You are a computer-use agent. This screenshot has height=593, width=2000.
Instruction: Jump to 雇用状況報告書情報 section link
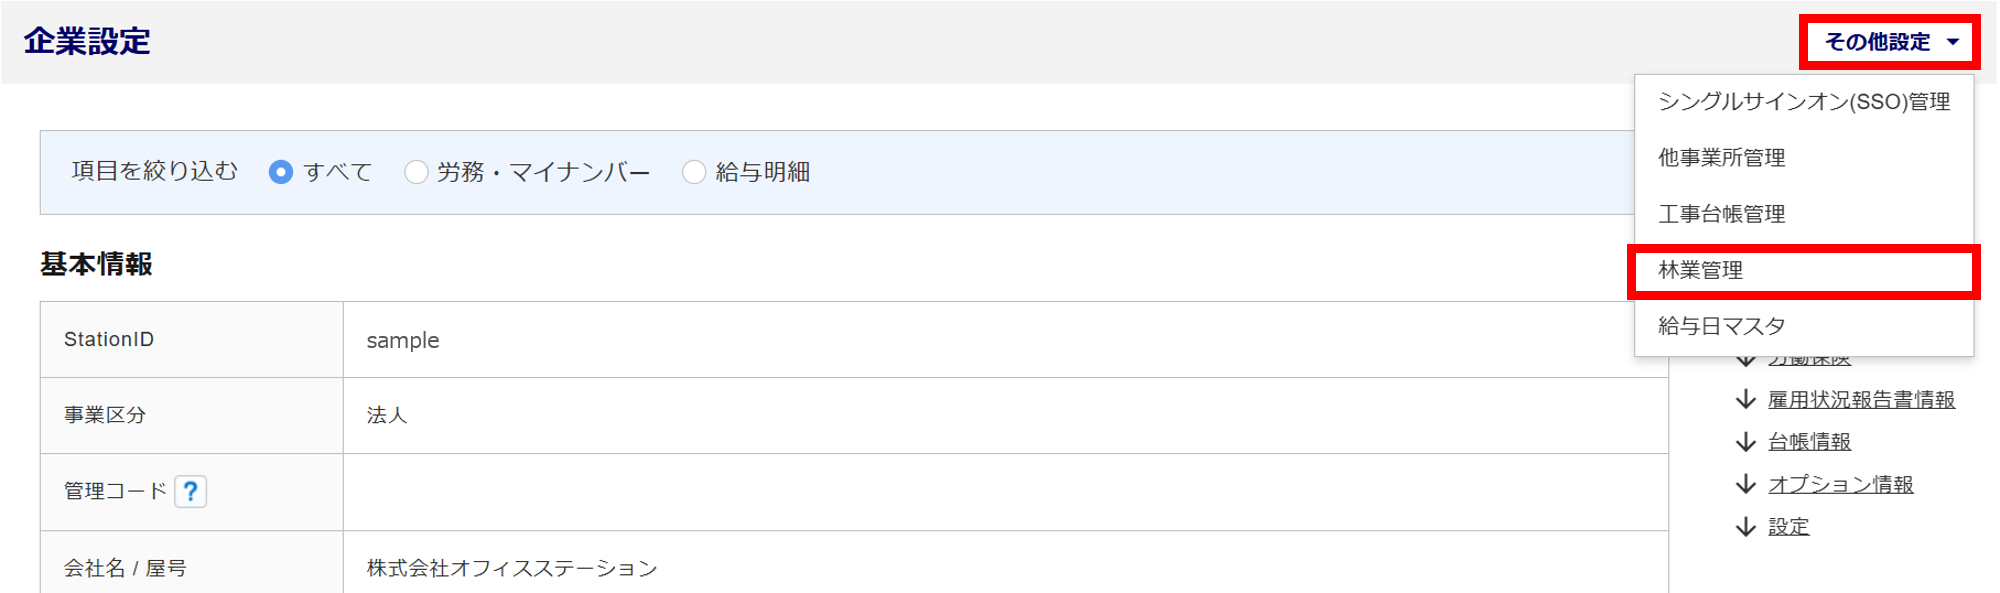pos(1861,400)
